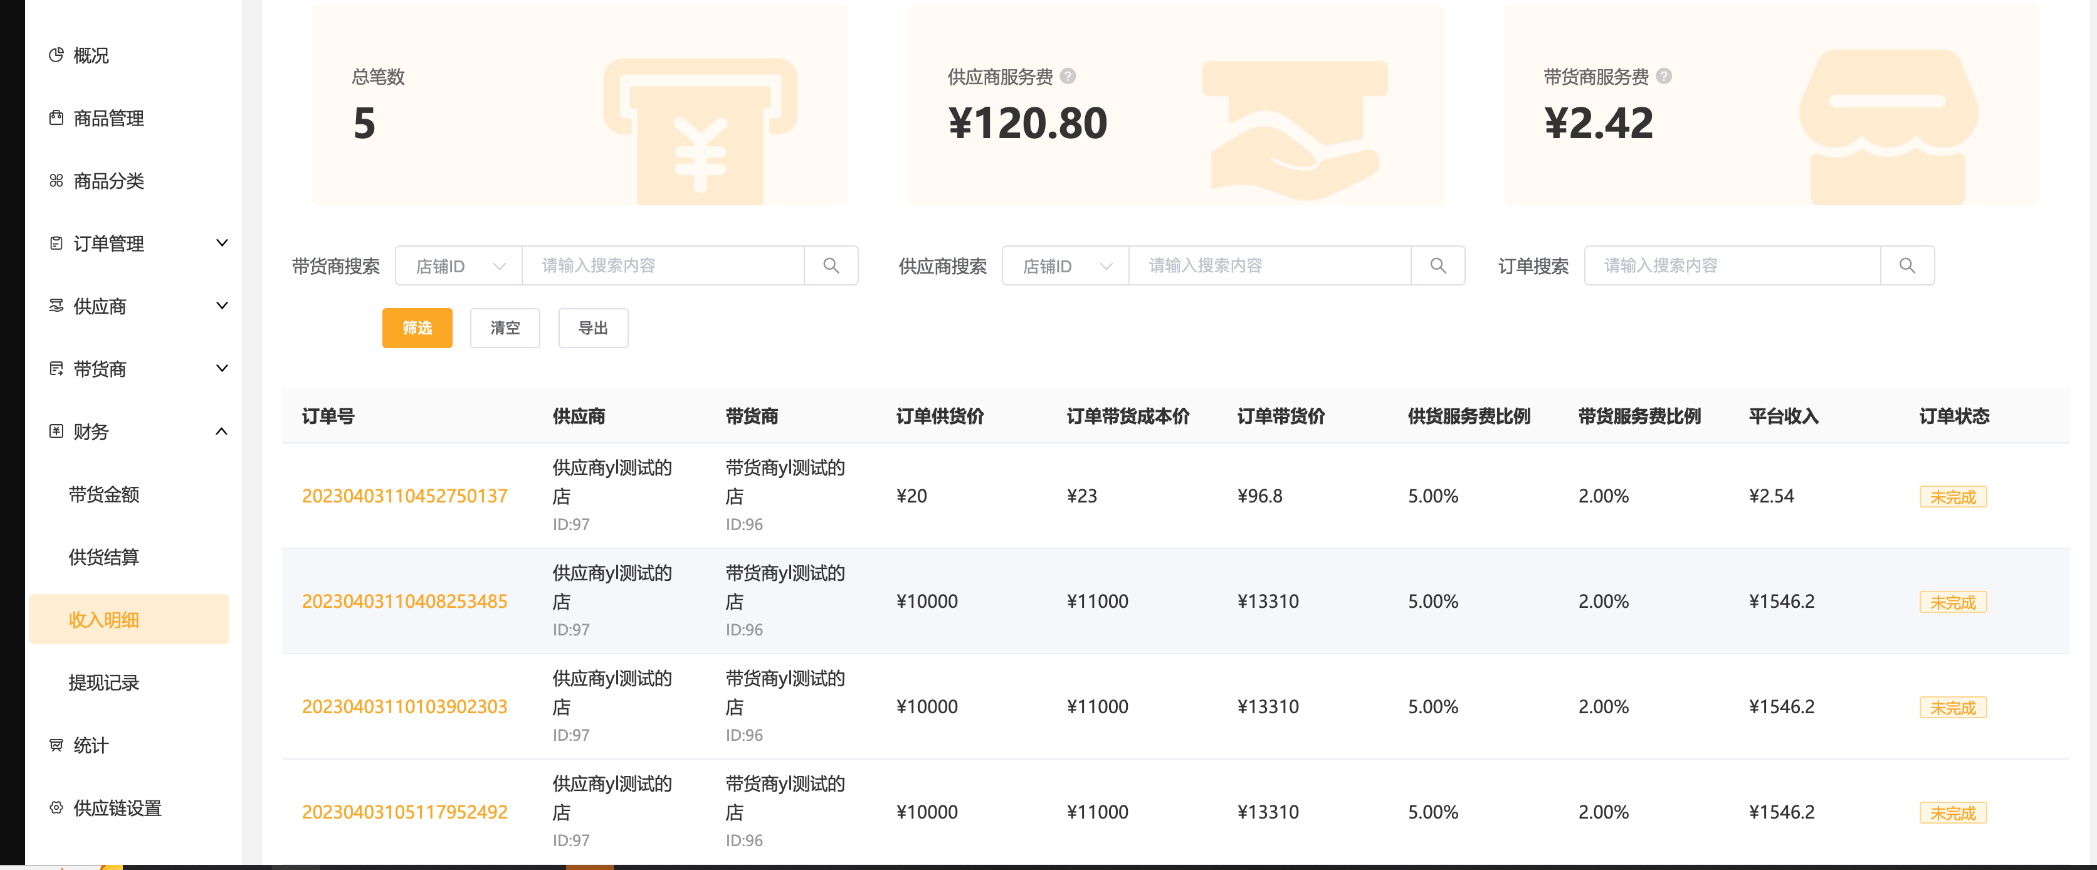Image resolution: width=2097 pixels, height=870 pixels.
Task: Click the 供应链设置 settings icon
Action: pyautogui.click(x=56, y=808)
